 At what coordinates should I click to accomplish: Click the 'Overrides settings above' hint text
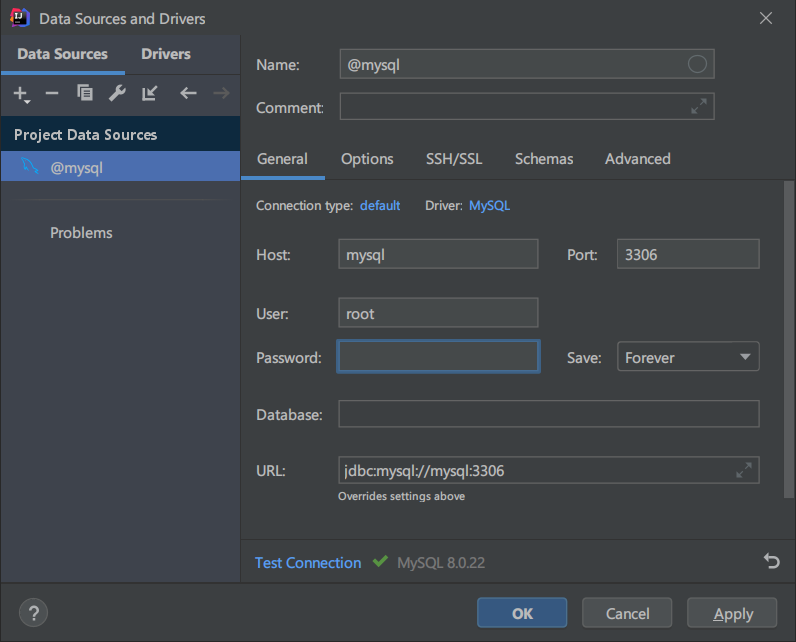click(401, 496)
